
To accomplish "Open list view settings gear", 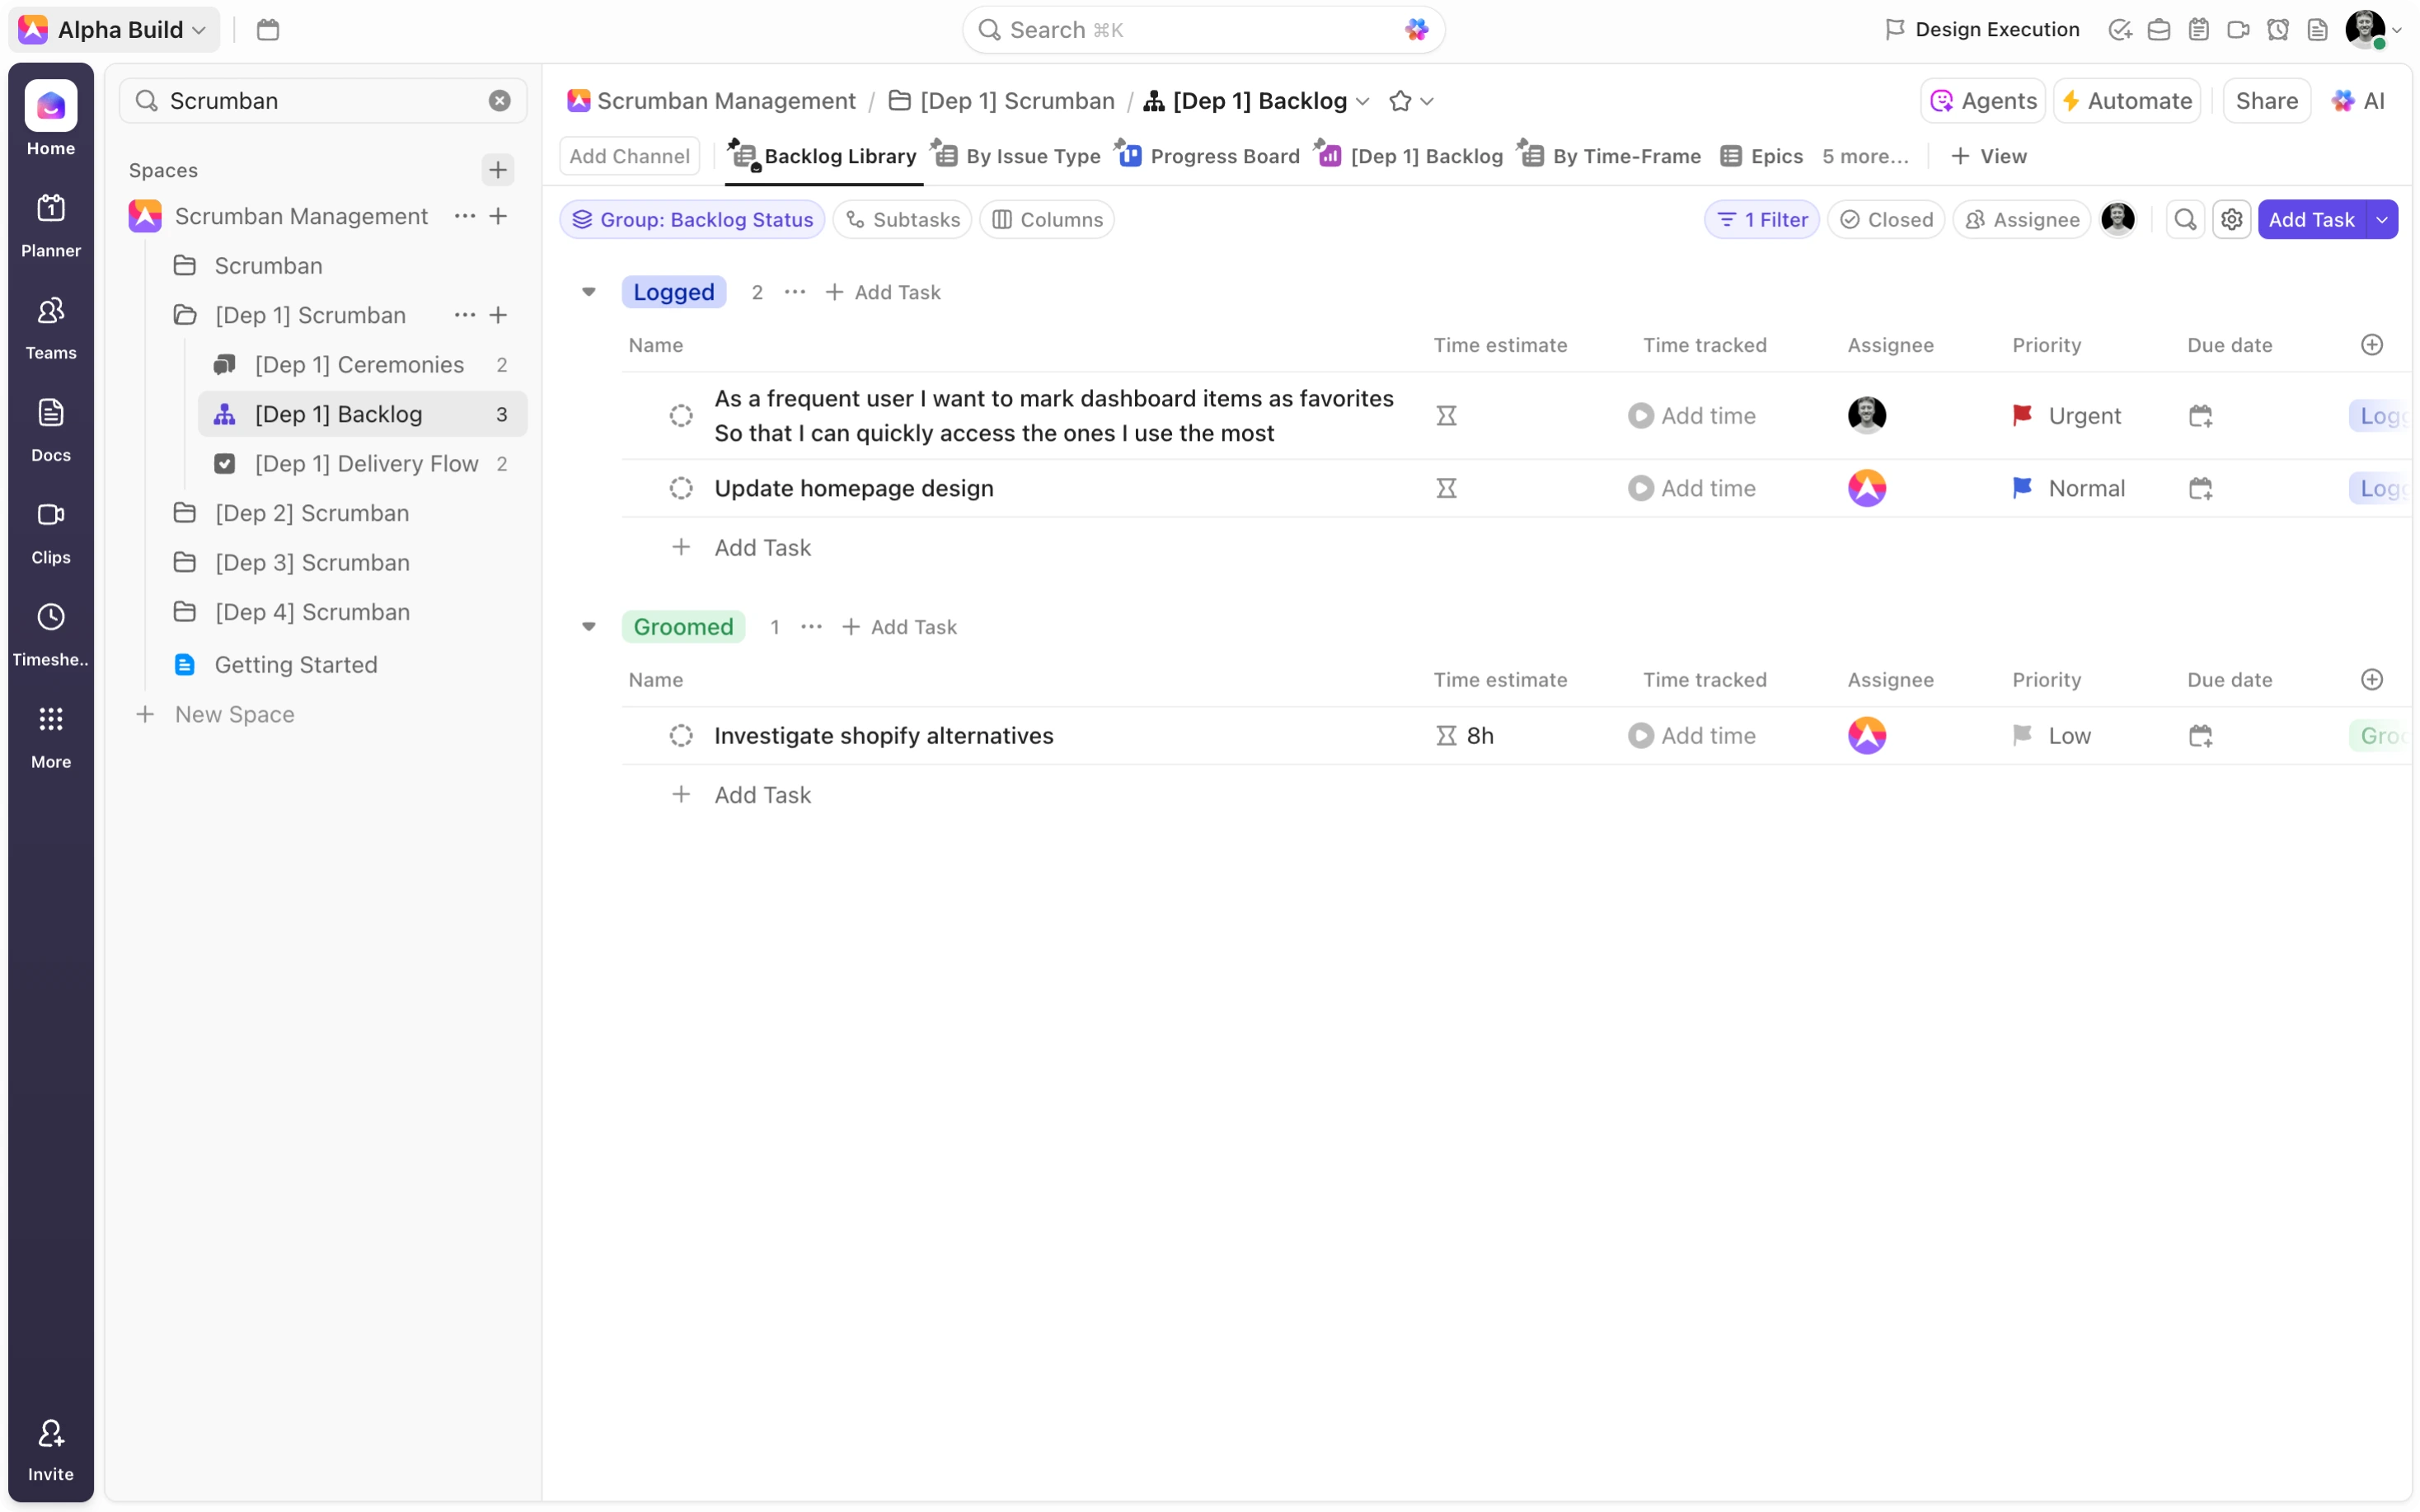I will 2232,219.
